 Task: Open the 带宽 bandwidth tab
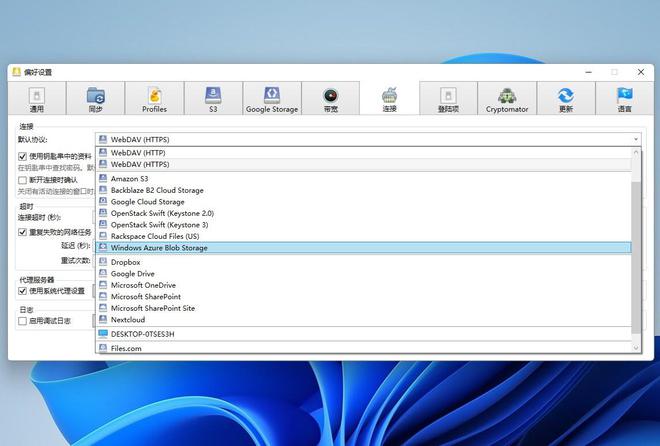[331, 98]
